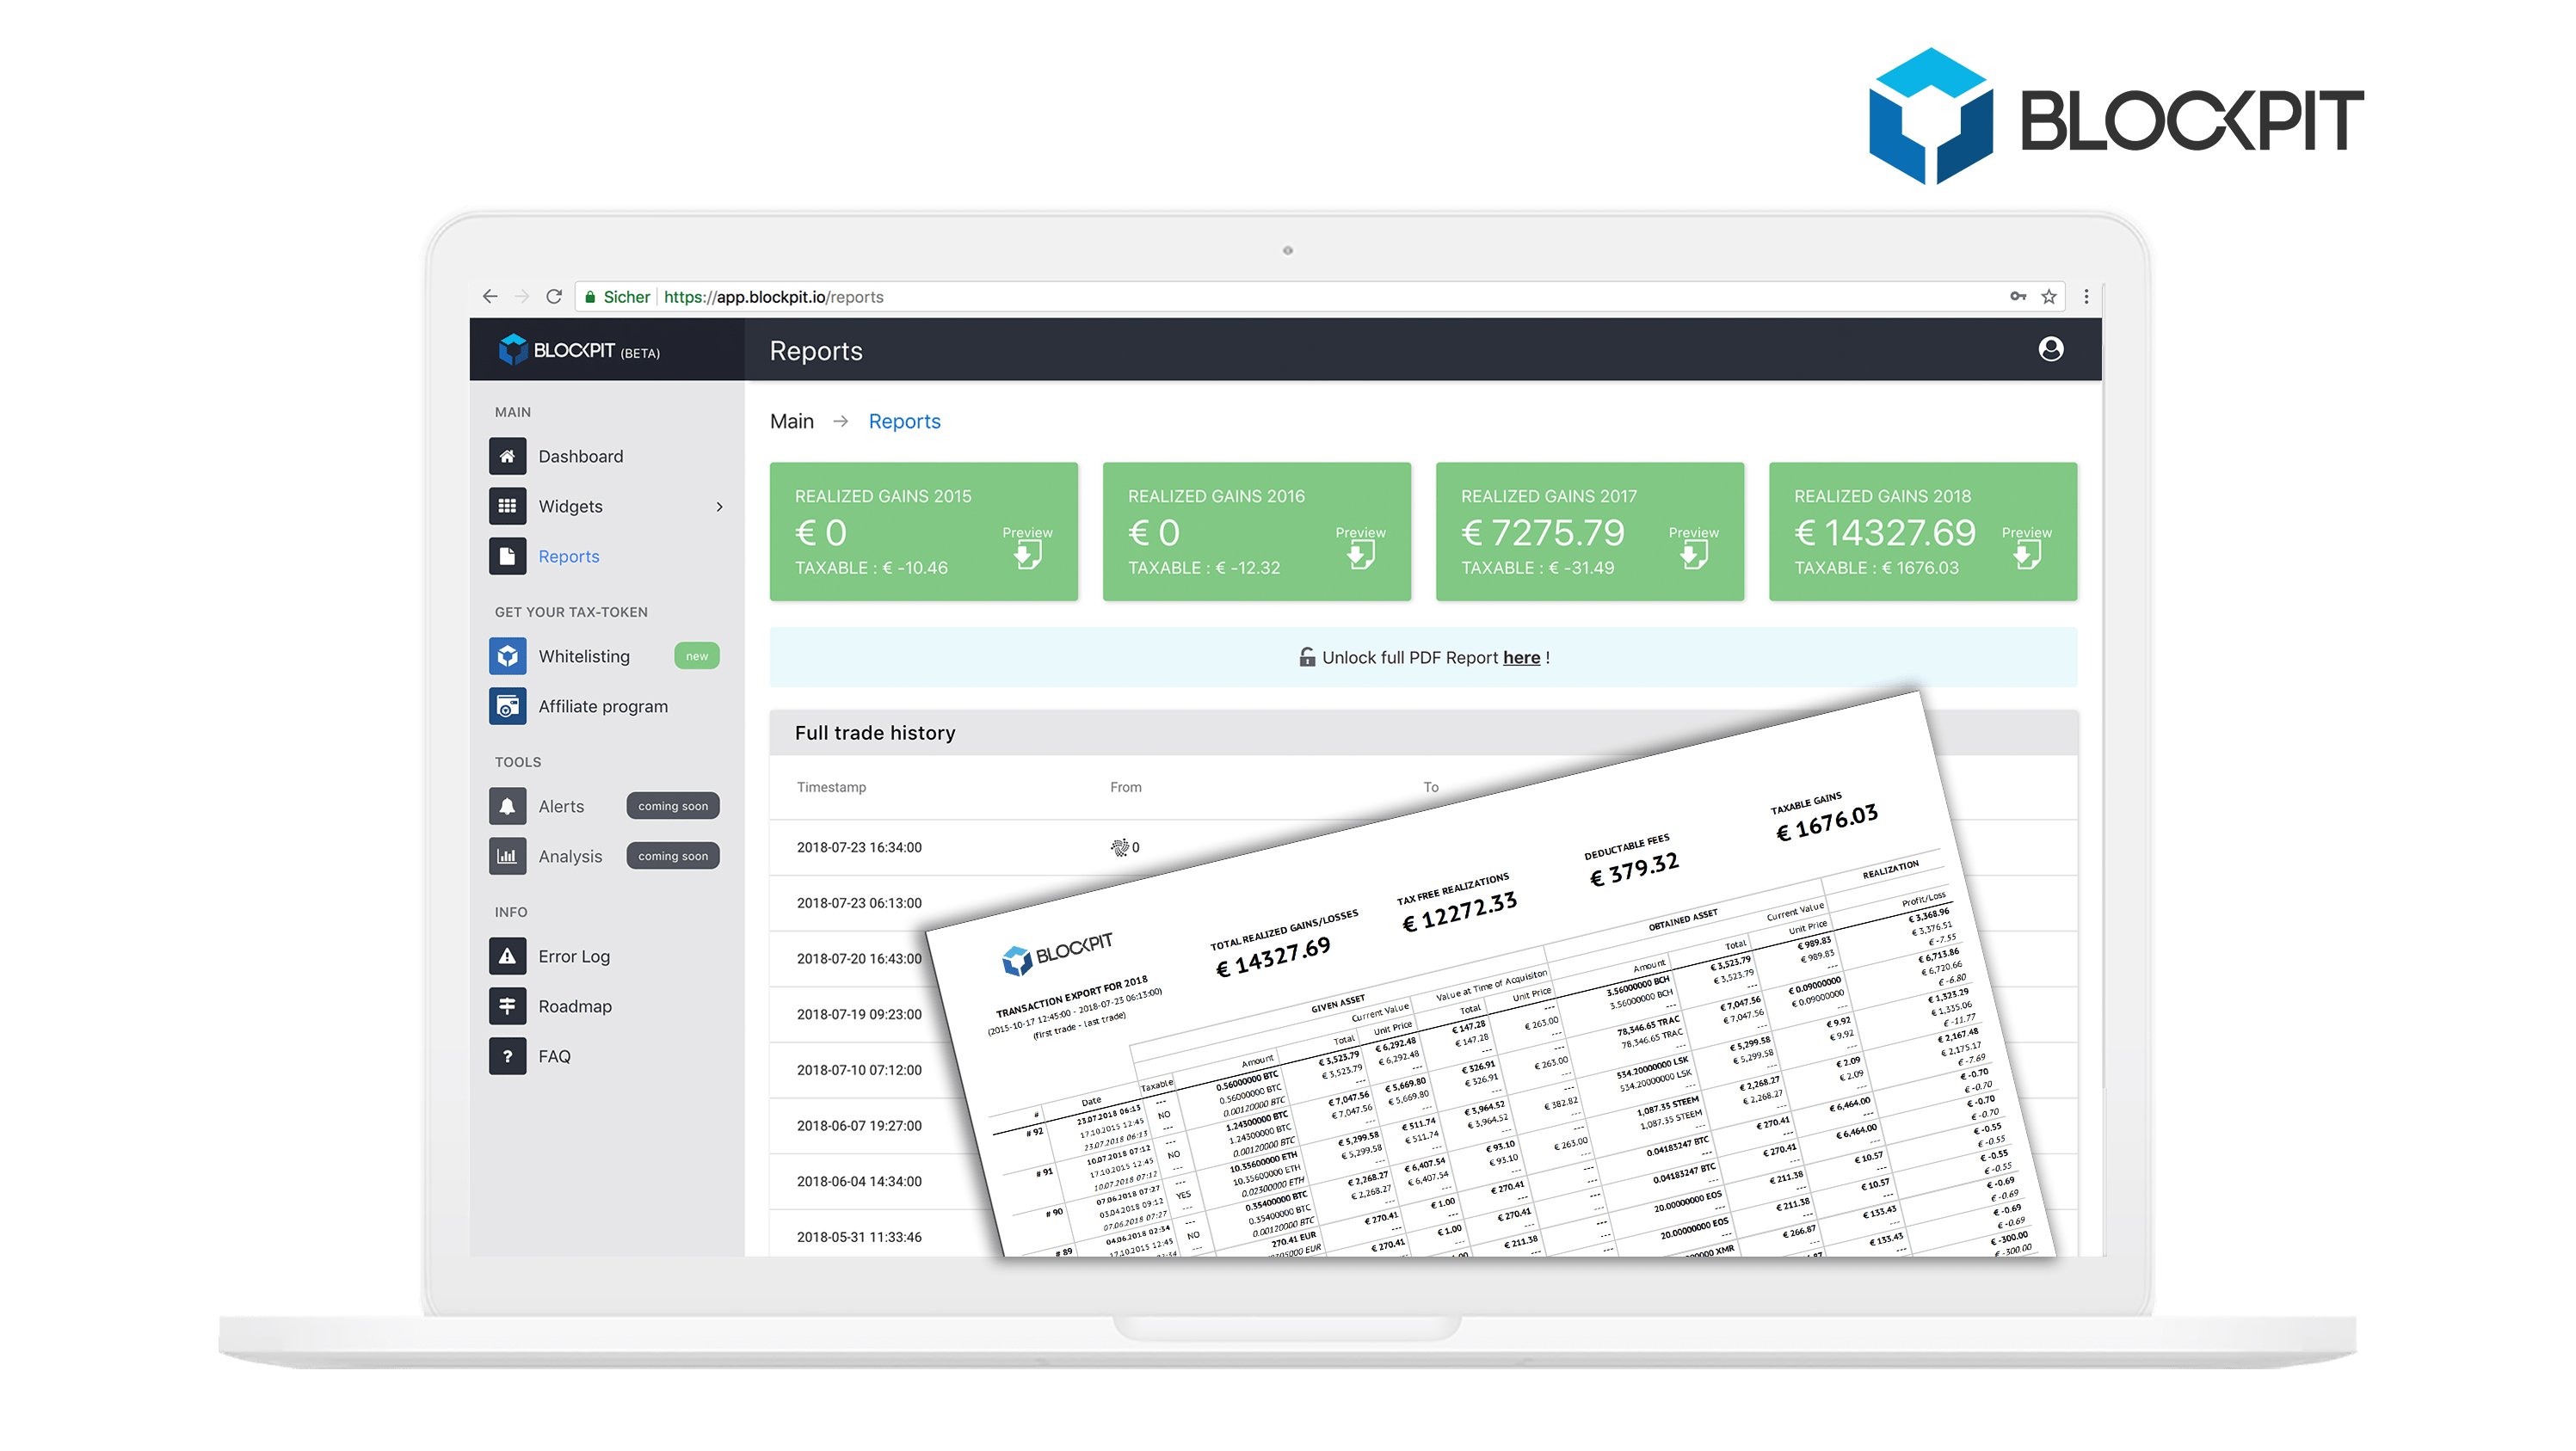
Task: Click the Affiliate program icon
Action: (x=507, y=706)
